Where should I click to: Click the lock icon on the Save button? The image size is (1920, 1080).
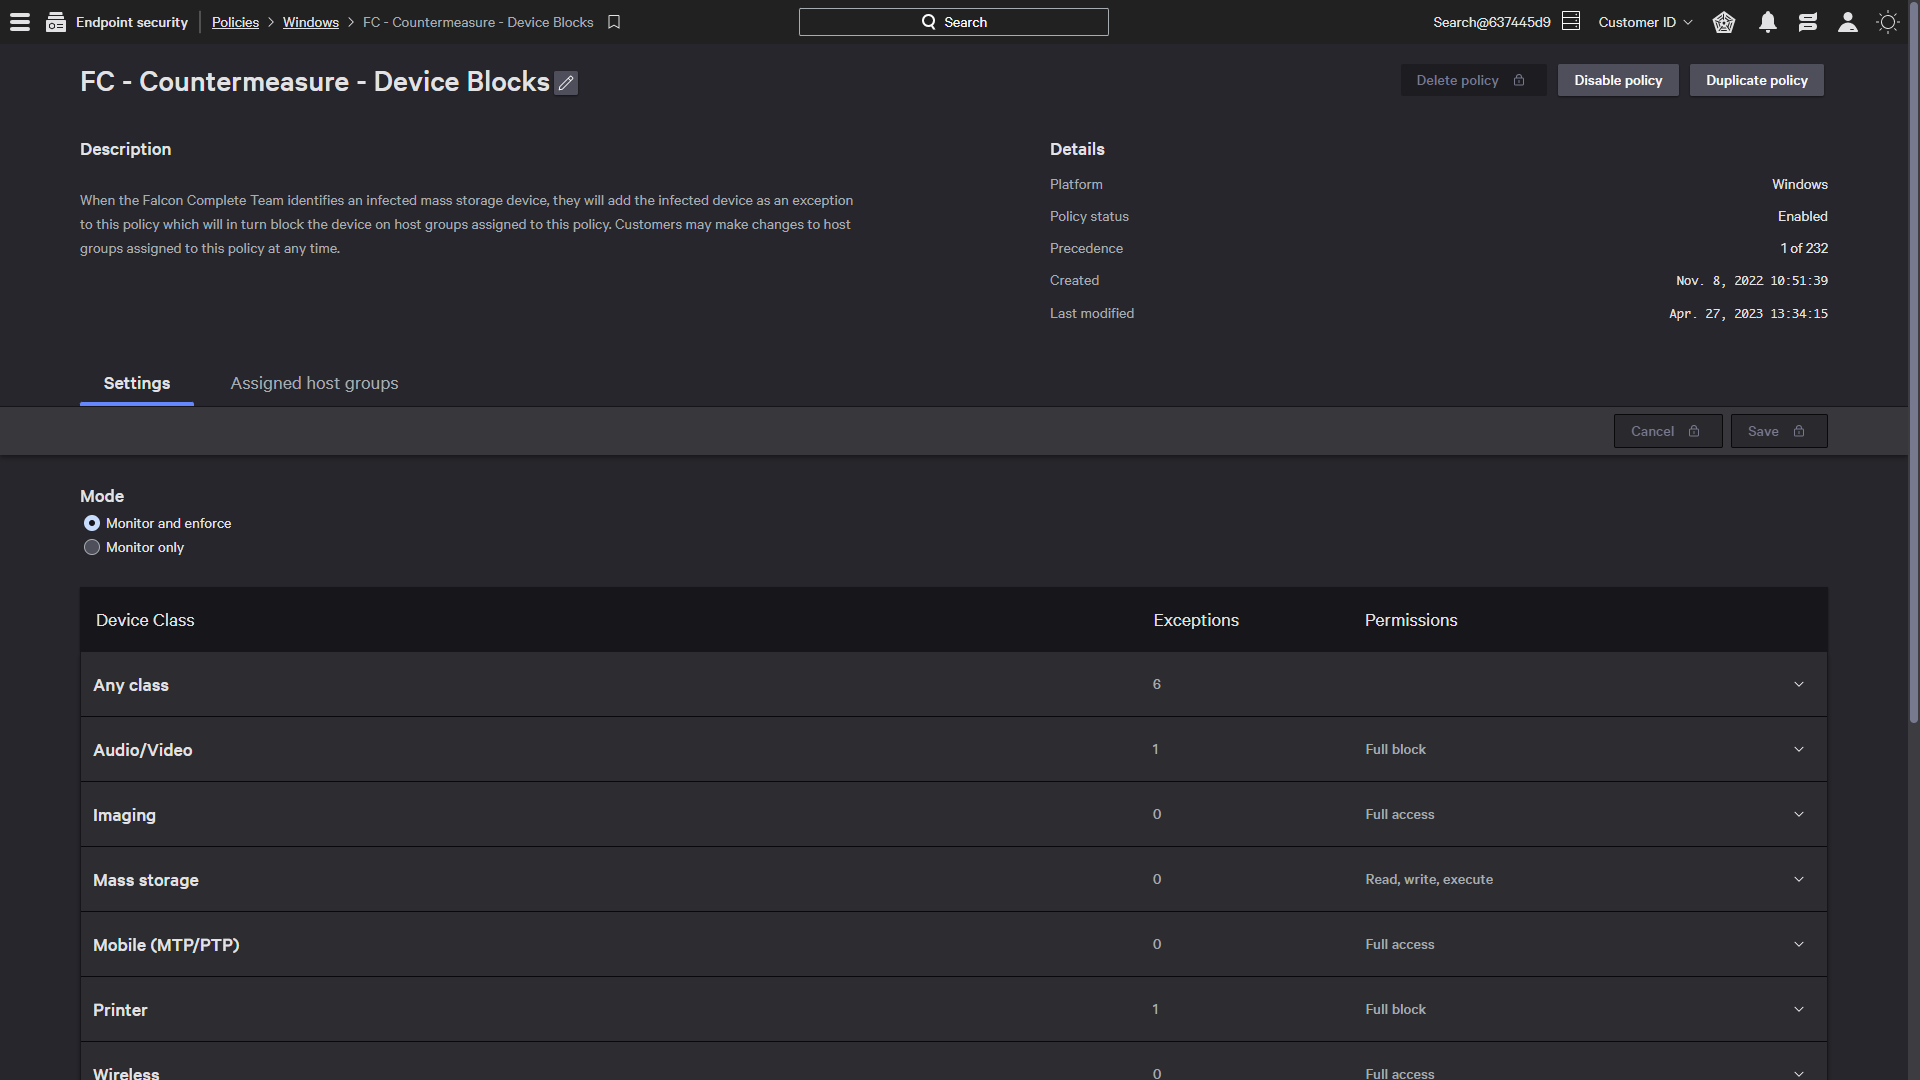point(1799,431)
